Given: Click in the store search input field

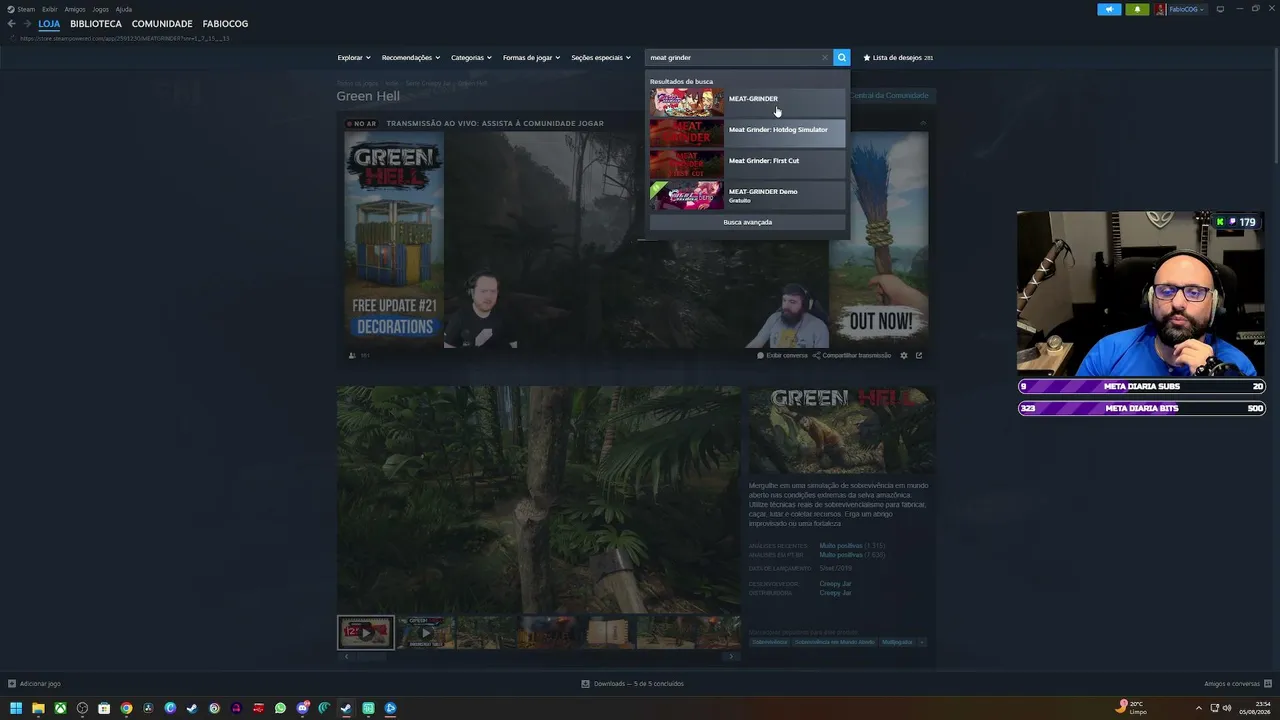Looking at the screenshot, I should (733, 58).
